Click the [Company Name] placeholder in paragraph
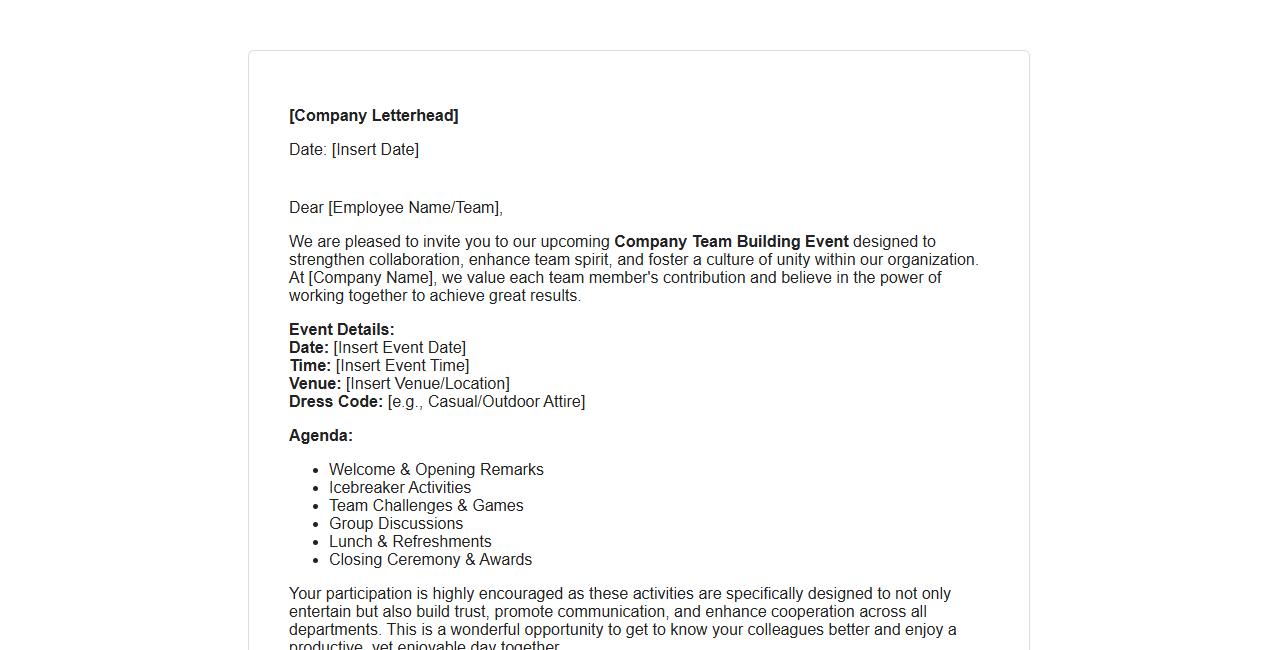This screenshot has height=650, width=1278. [x=371, y=278]
